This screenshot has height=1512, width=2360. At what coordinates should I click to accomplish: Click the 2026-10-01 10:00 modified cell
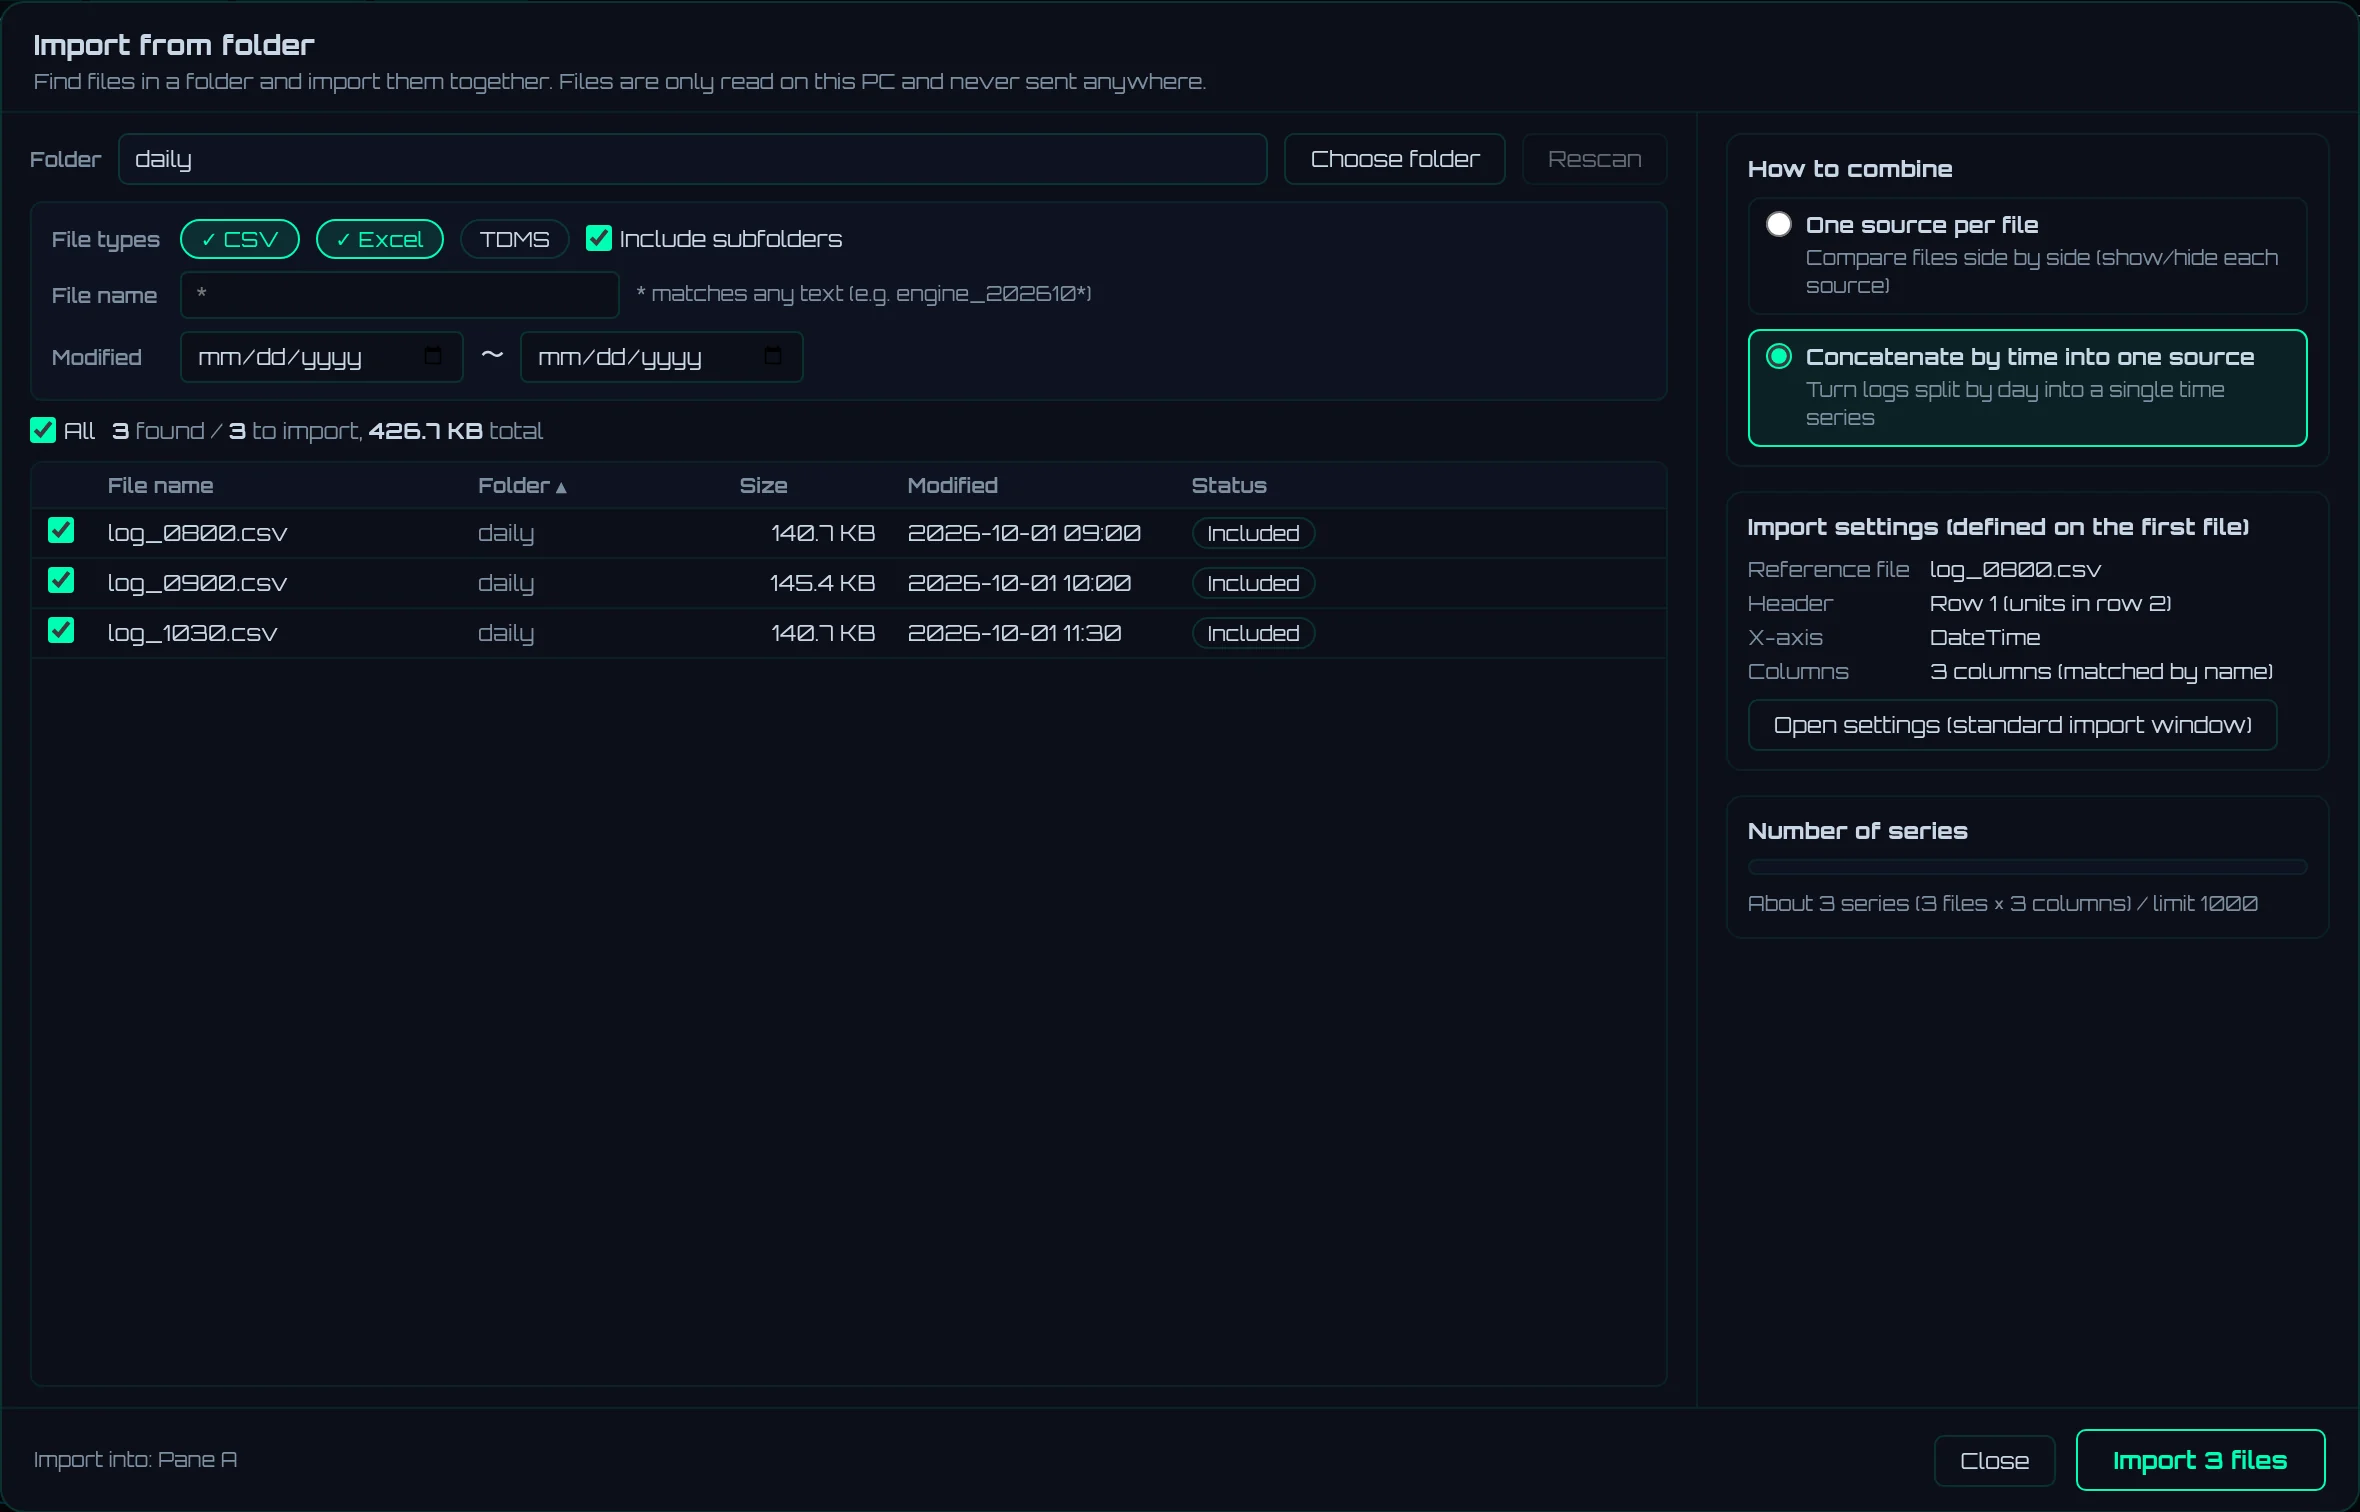(x=1019, y=583)
